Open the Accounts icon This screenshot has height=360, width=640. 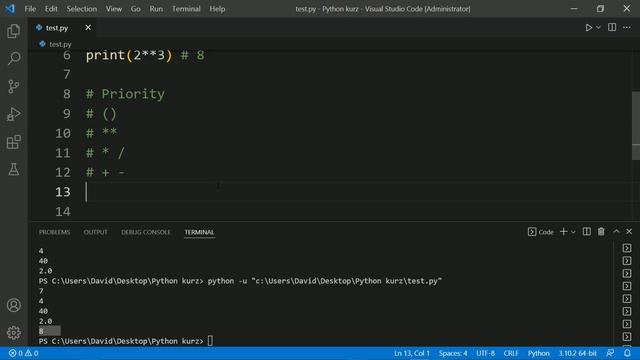(x=13, y=305)
